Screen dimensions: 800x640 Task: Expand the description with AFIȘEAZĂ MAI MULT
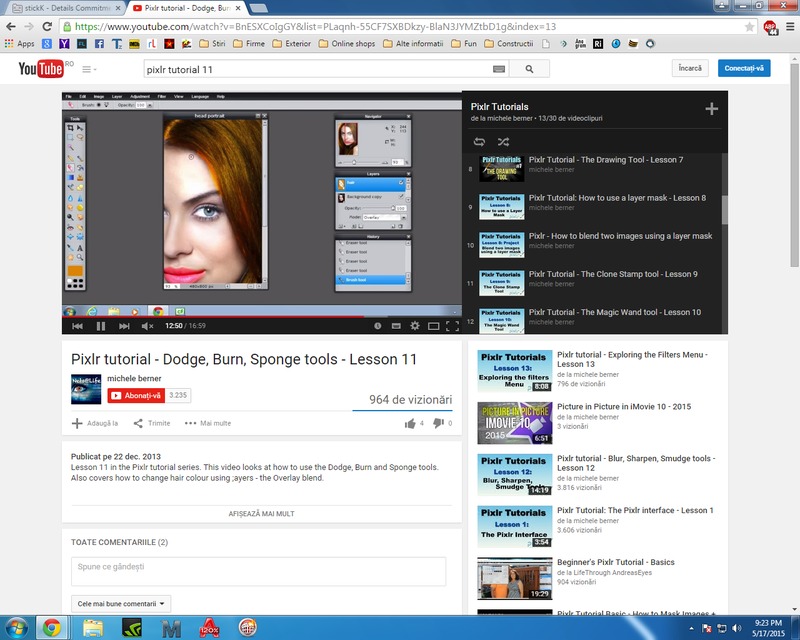[x=261, y=514]
